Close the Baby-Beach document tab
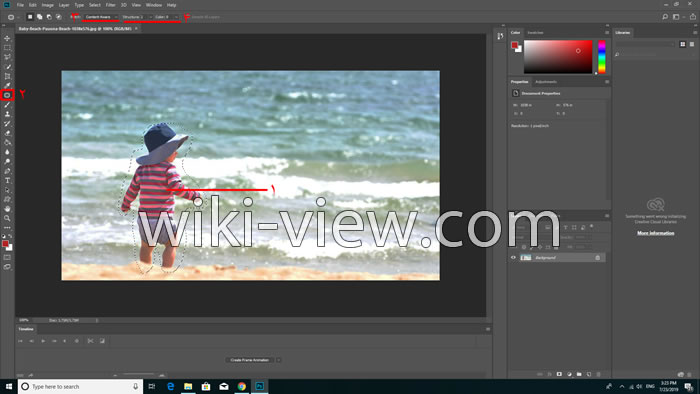The height and width of the screenshot is (394, 700). pyautogui.click(x=136, y=29)
